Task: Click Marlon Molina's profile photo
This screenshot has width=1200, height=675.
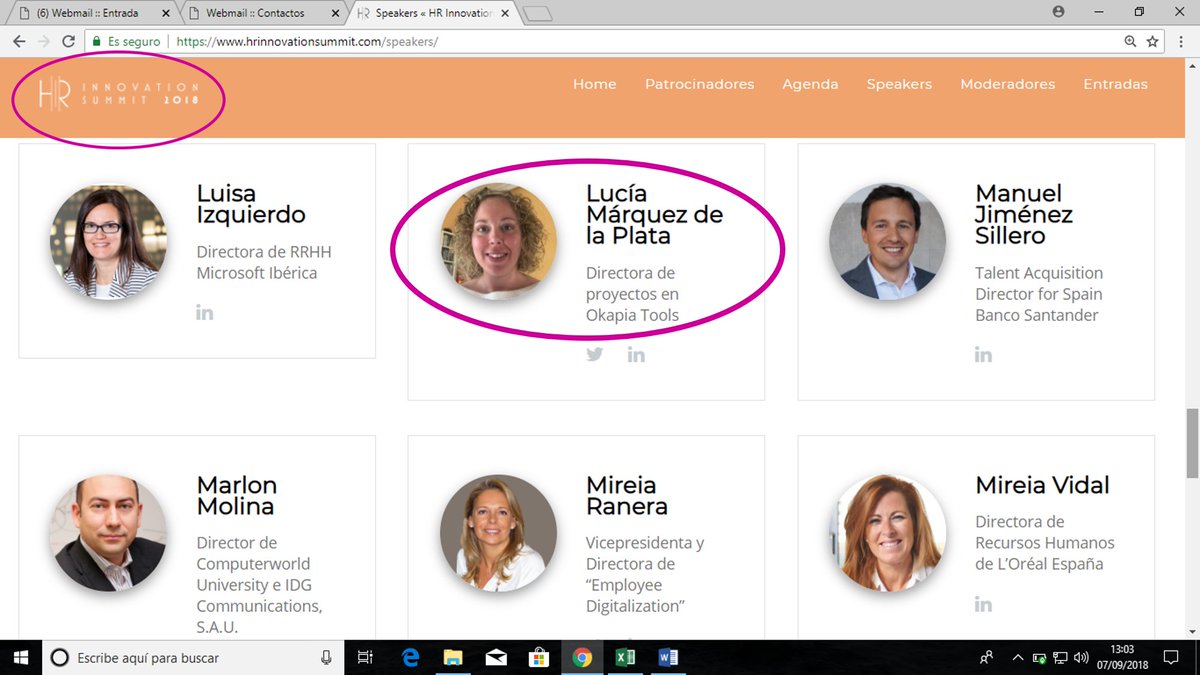Action: click(108, 533)
